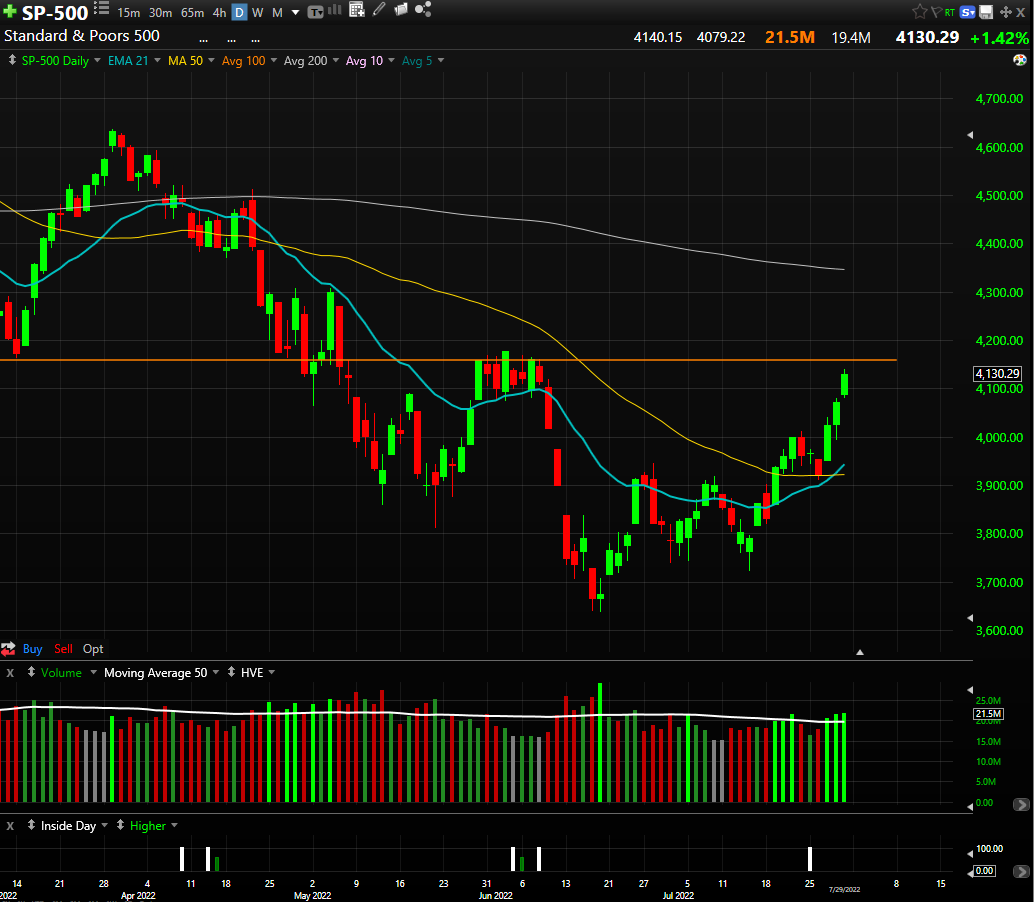The width and height of the screenshot is (1034, 902).
Task: Click the orange 21.5M volume value
Action: click(x=789, y=38)
